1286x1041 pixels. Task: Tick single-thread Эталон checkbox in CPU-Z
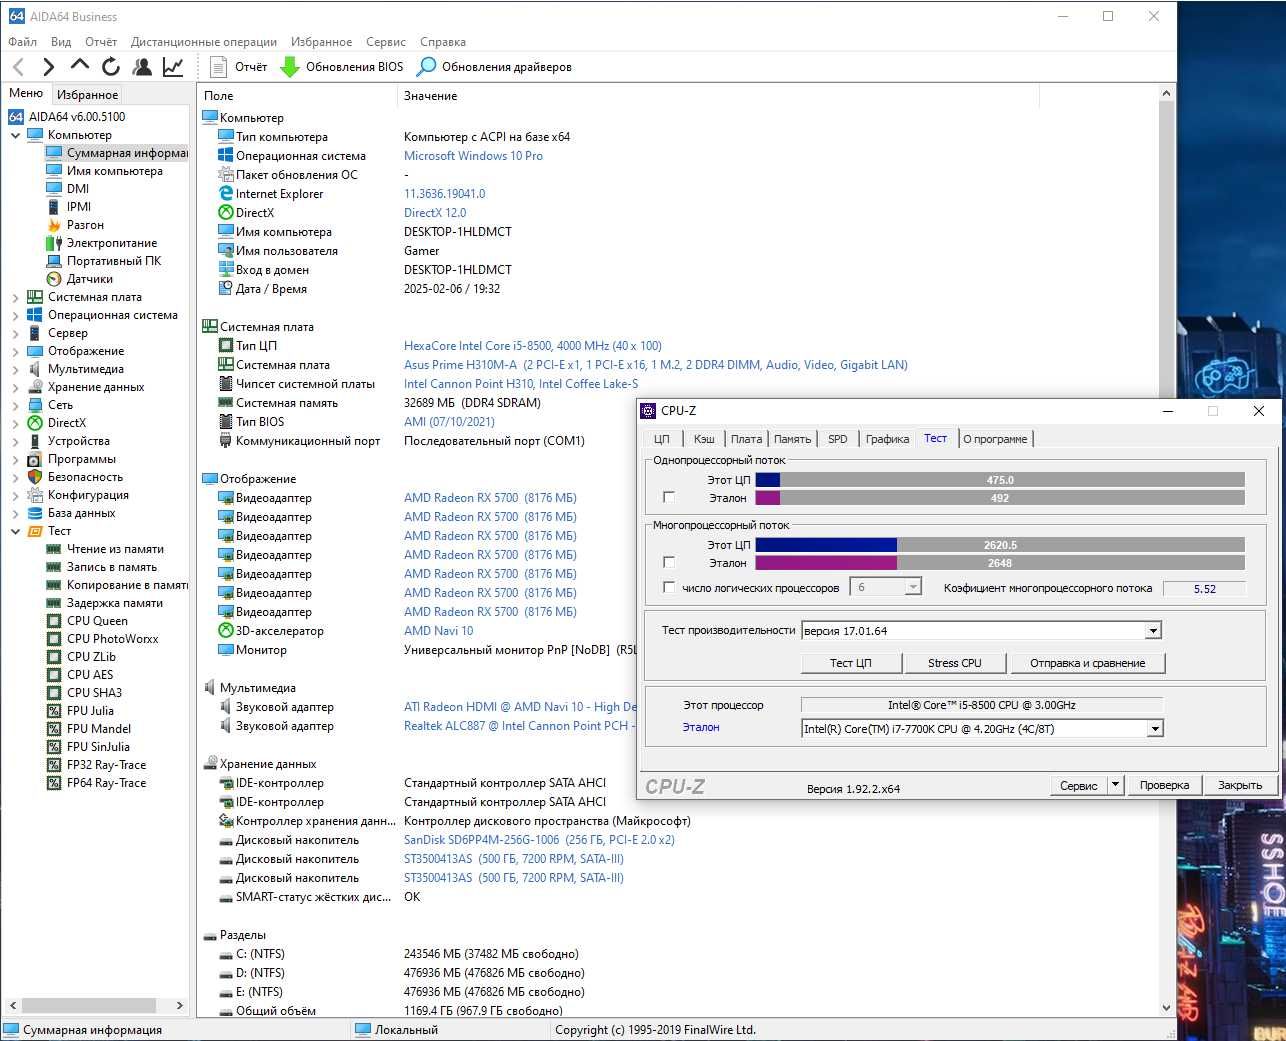(669, 497)
